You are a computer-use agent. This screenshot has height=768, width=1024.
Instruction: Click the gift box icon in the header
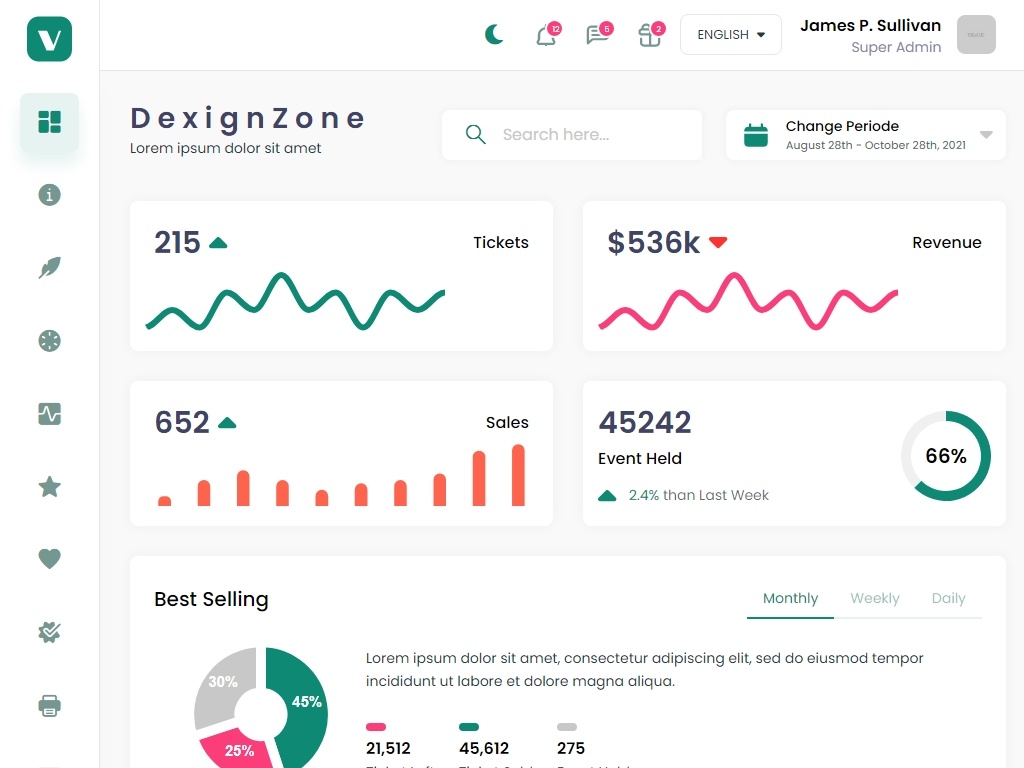[x=650, y=35]
